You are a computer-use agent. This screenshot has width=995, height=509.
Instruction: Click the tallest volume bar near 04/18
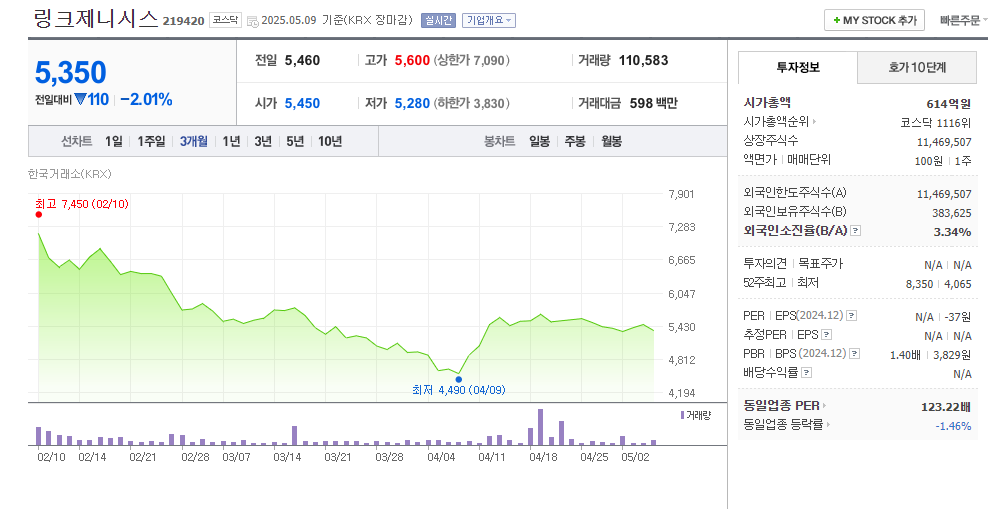click(541, 426)
